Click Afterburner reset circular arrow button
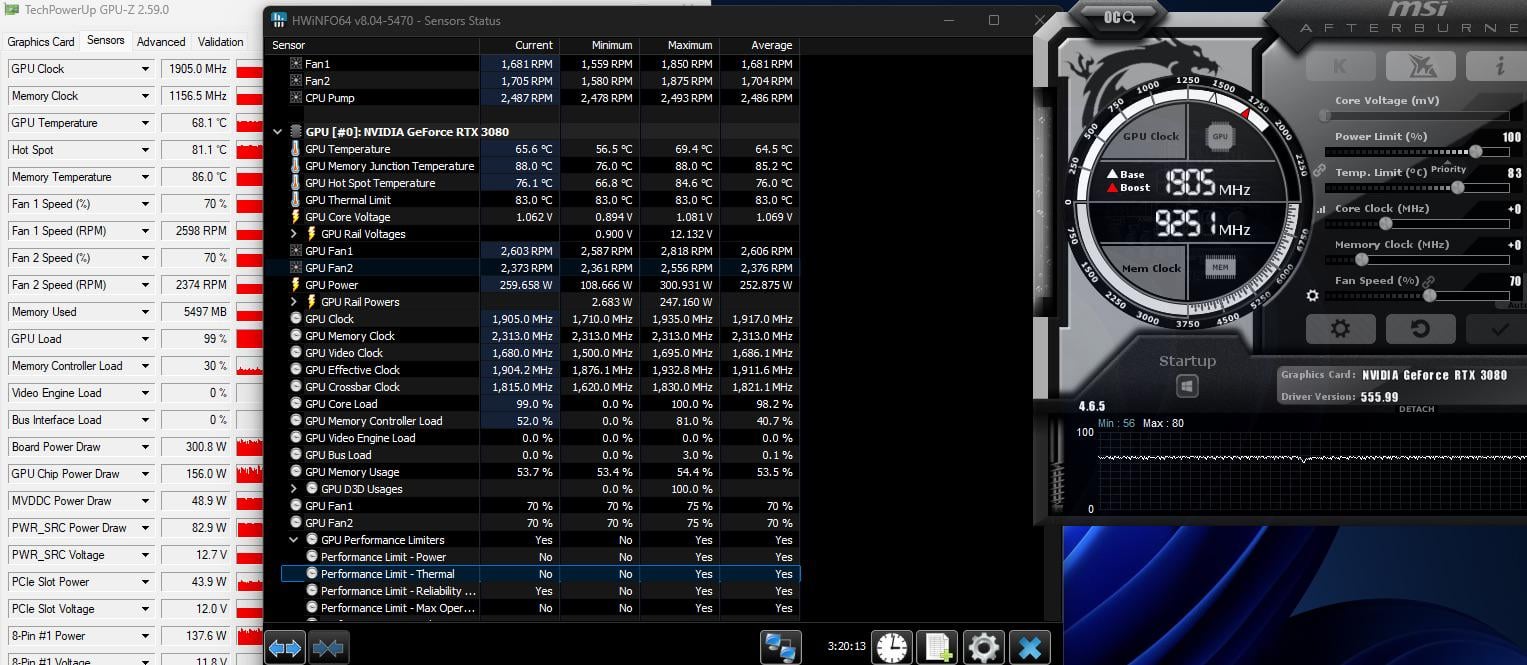The image size is (1527, 665). pos(1420,329)
